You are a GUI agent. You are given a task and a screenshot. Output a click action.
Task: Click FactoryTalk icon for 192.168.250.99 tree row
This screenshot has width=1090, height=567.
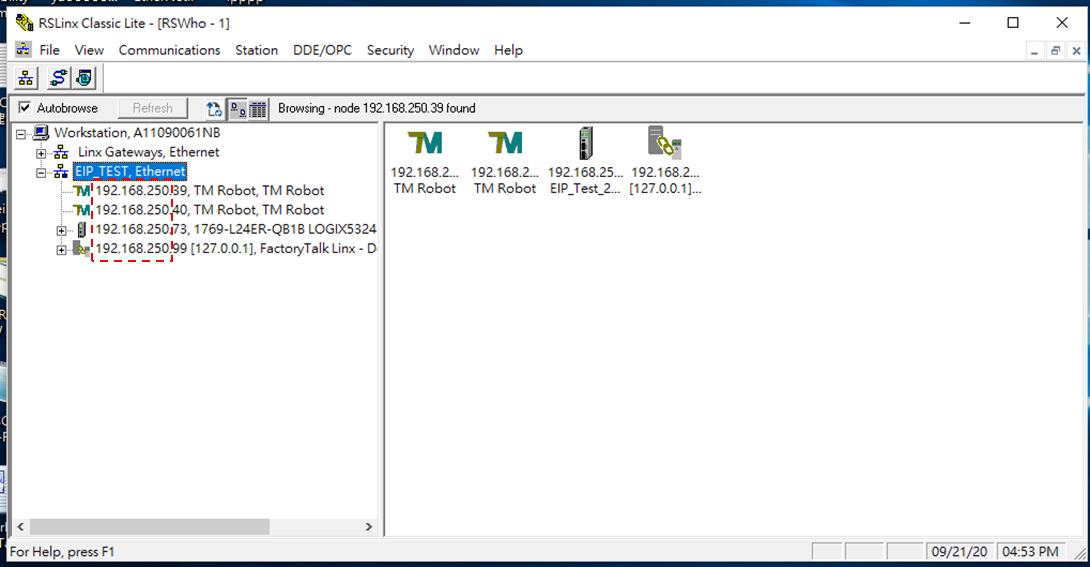[x=82, y=249]
